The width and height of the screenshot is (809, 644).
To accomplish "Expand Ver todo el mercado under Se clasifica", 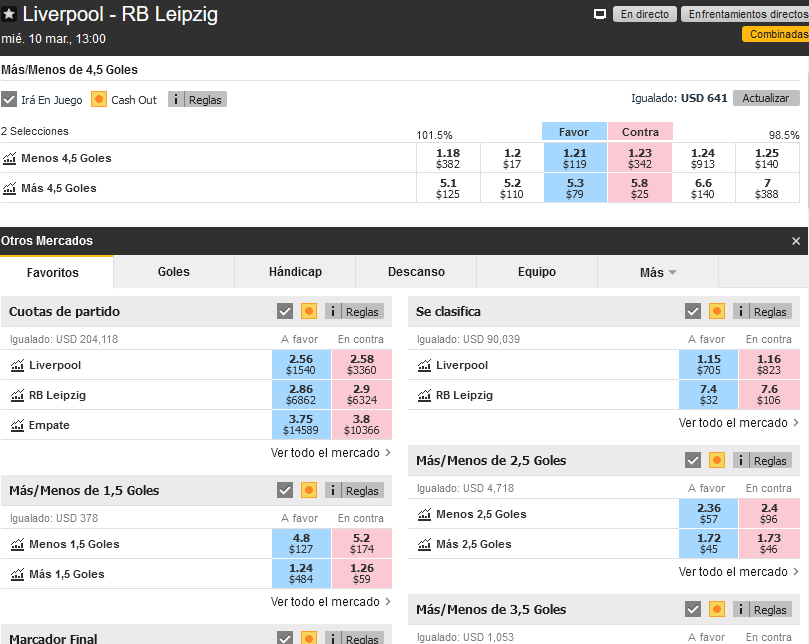I will click(739, 423).
